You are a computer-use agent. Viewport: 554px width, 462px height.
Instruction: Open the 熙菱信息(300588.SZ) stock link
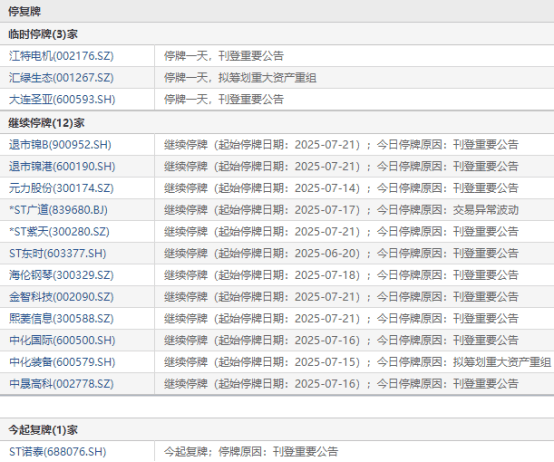point(61,319)
